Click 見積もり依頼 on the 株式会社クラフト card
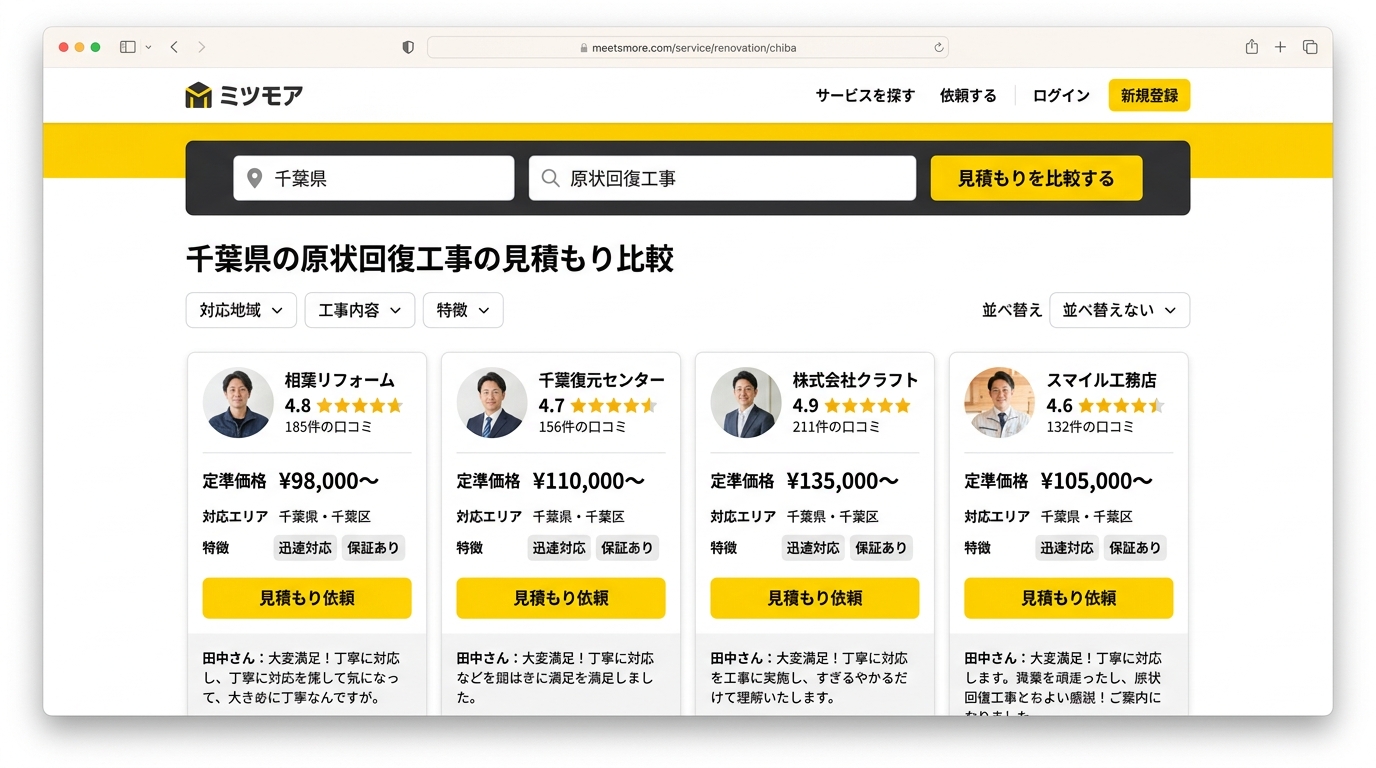 [815, 598]
